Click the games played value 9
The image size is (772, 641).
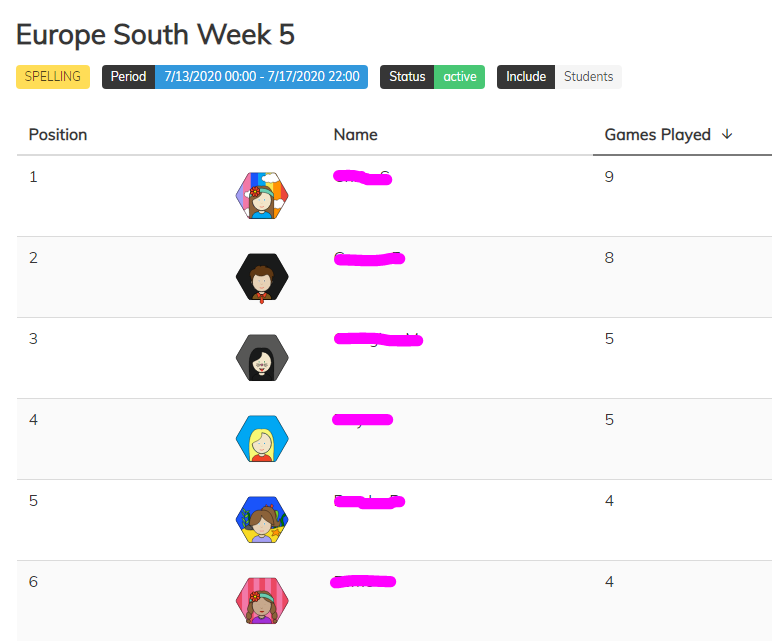pos(609,177)
